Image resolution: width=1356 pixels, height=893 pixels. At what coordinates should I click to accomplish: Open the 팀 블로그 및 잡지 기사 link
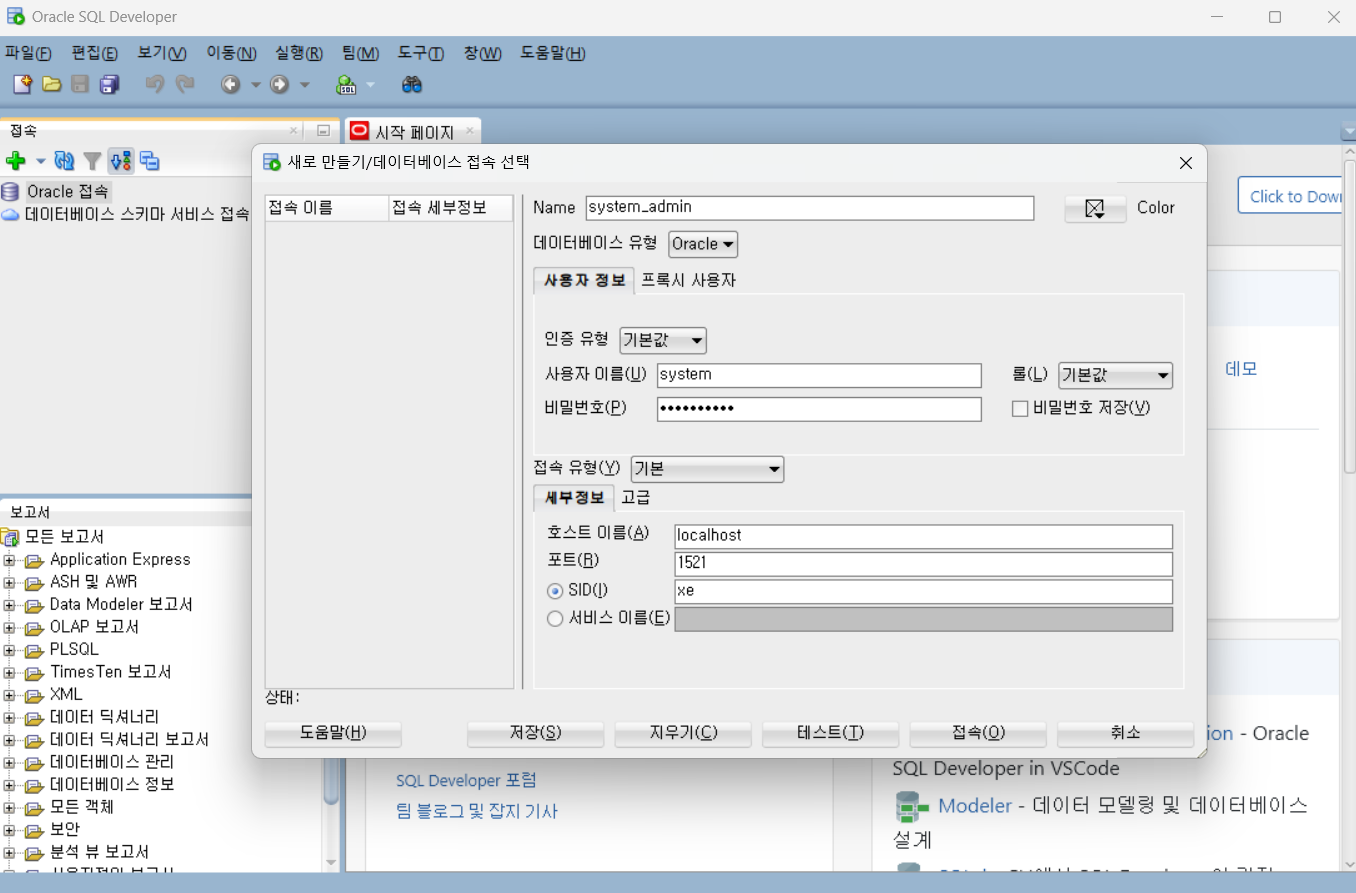pos(477,811)
